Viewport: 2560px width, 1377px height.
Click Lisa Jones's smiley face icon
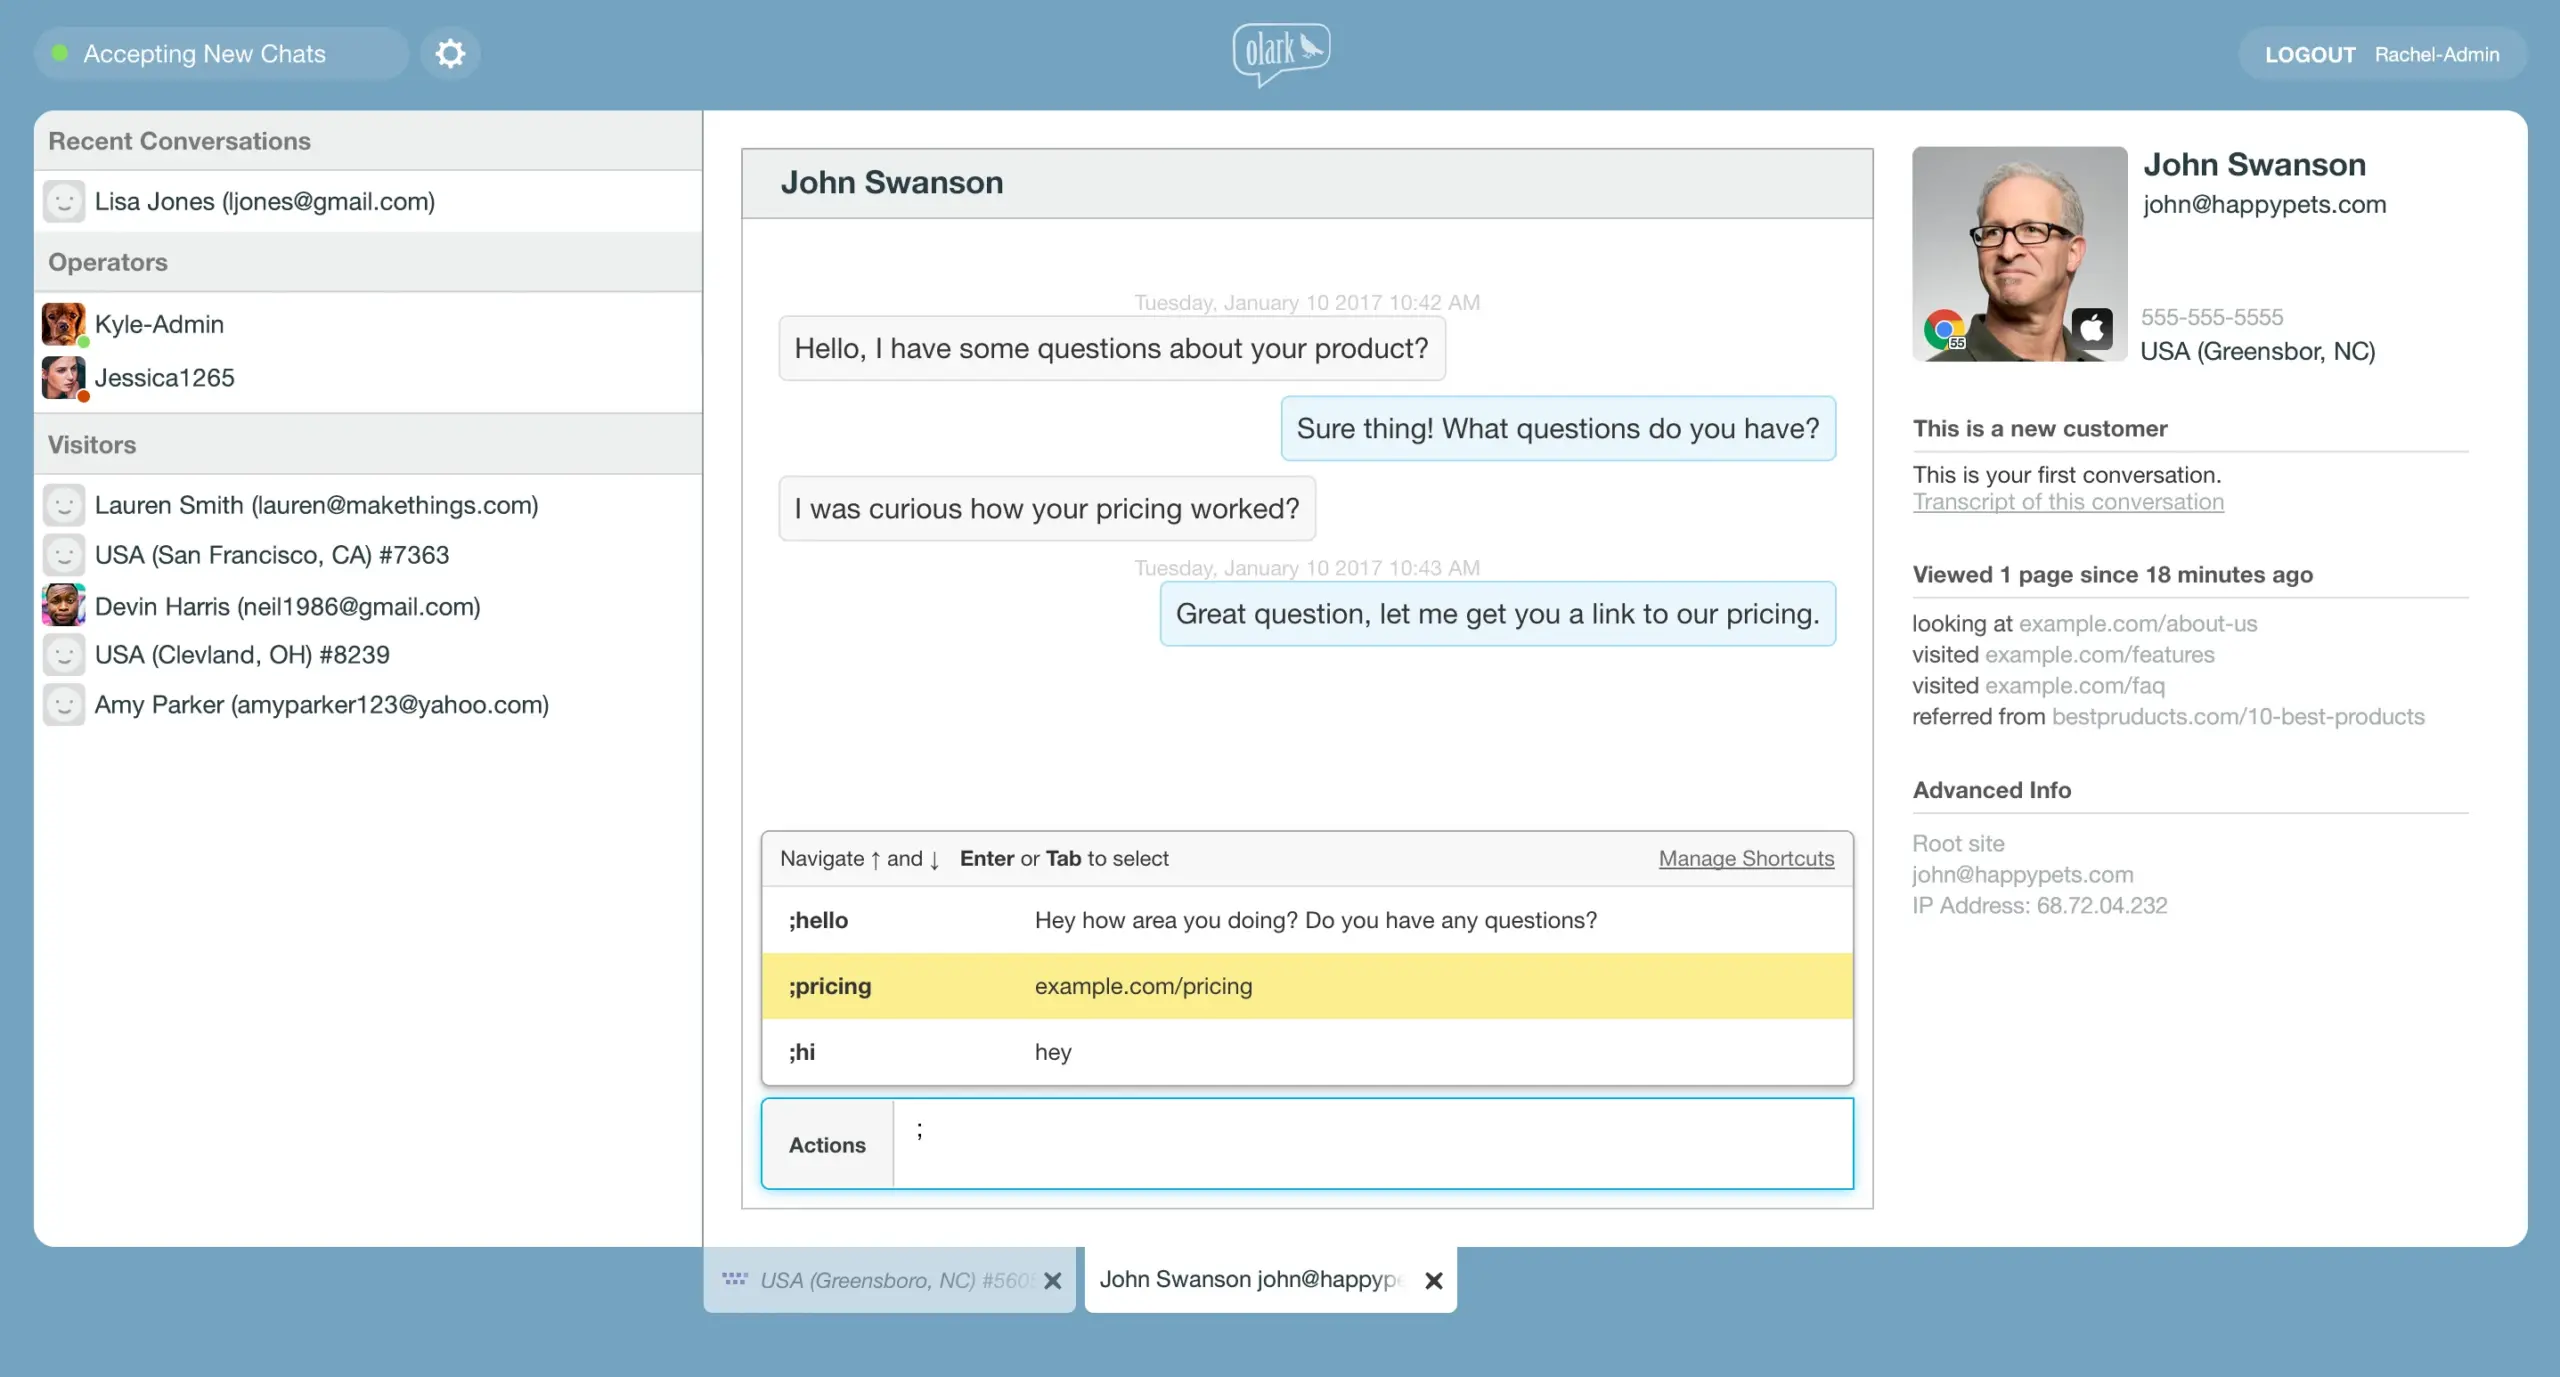click(x=63, y=202)
